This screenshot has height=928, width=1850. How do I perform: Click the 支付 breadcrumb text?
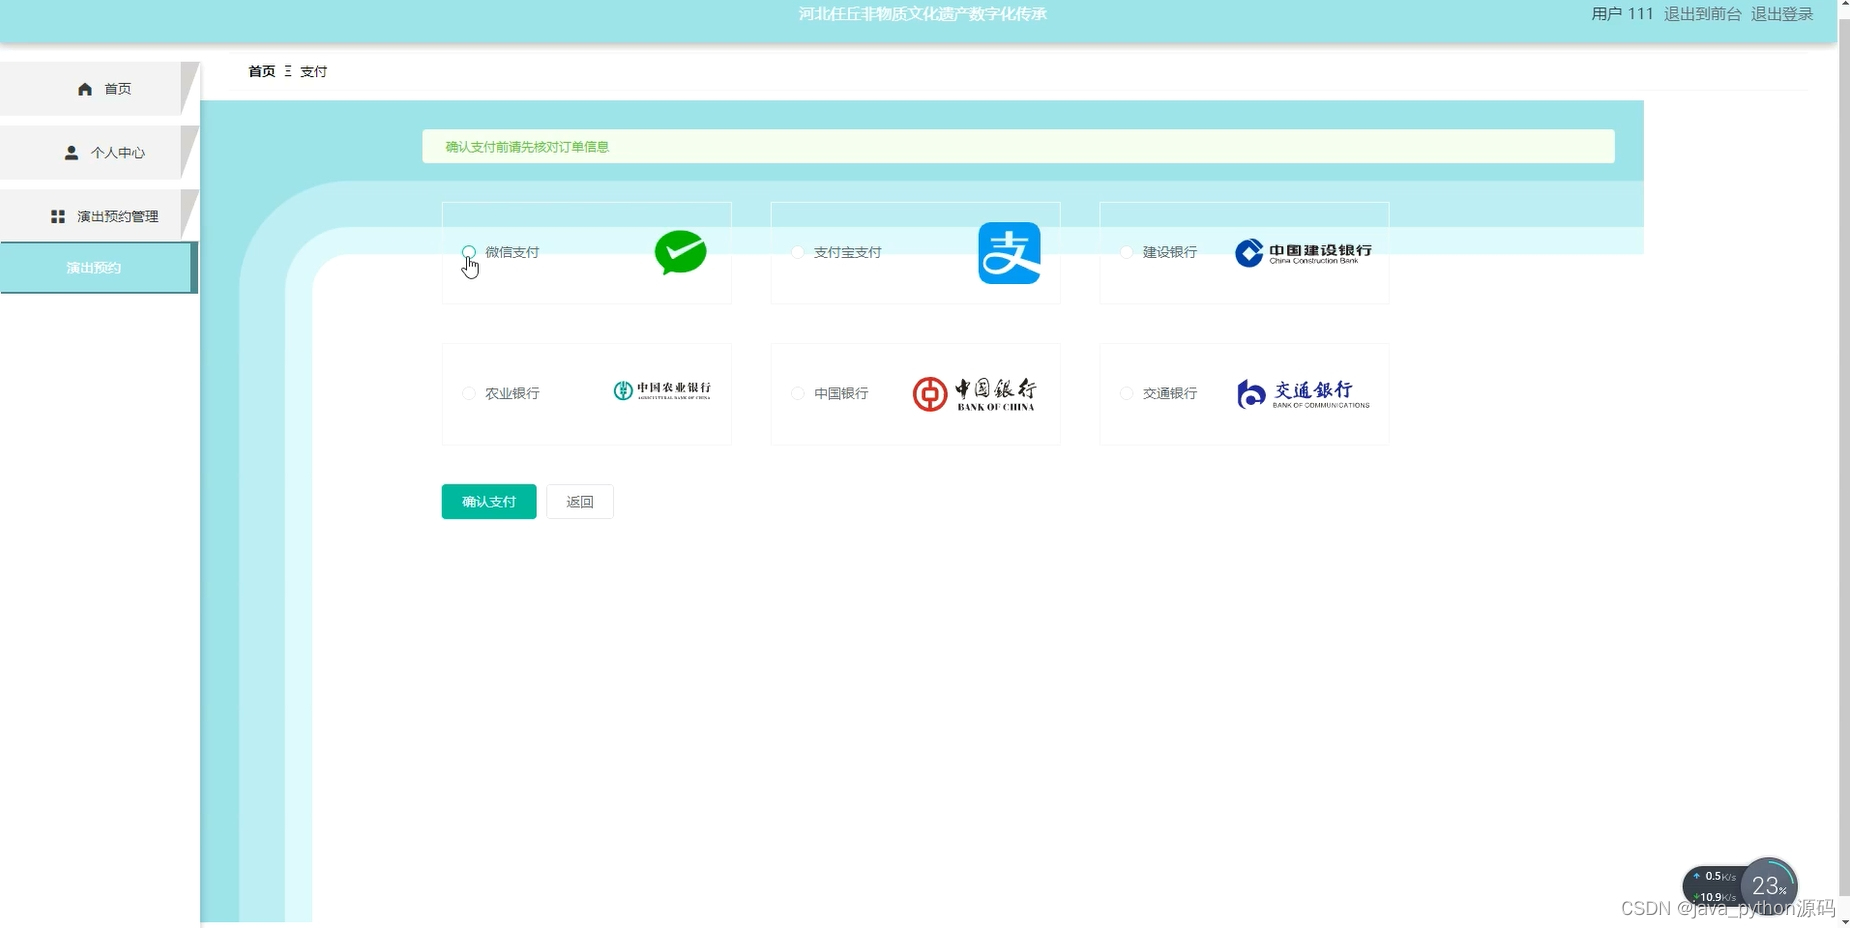(x=314, y=71)
